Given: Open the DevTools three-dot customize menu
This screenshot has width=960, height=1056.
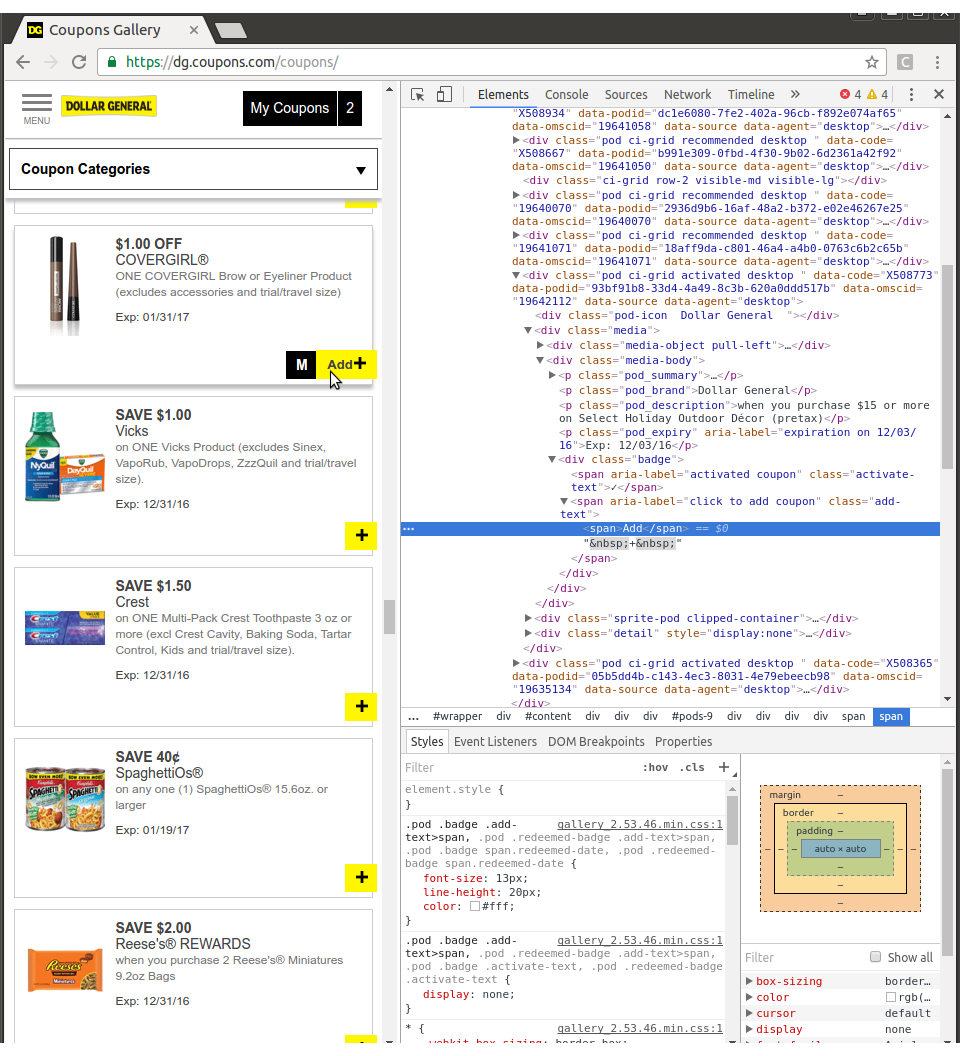Looking at the screenshot, I should pyautogui.click(x=911, y=94).
